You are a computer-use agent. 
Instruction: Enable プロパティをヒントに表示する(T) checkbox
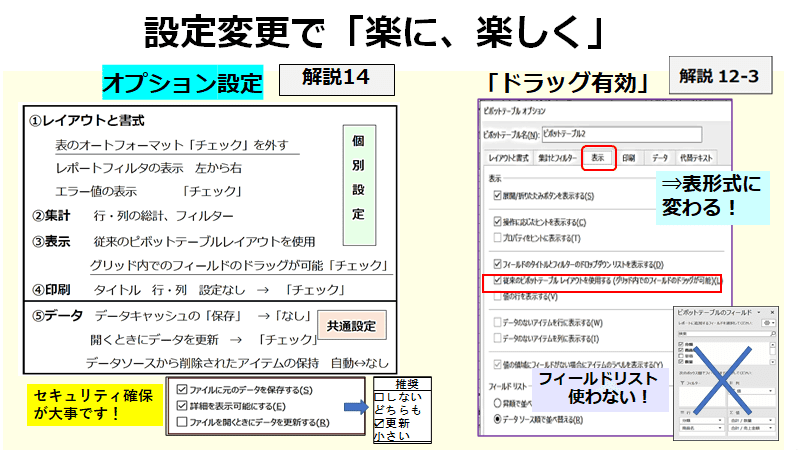pyautogui.click(x=497, y=237)
